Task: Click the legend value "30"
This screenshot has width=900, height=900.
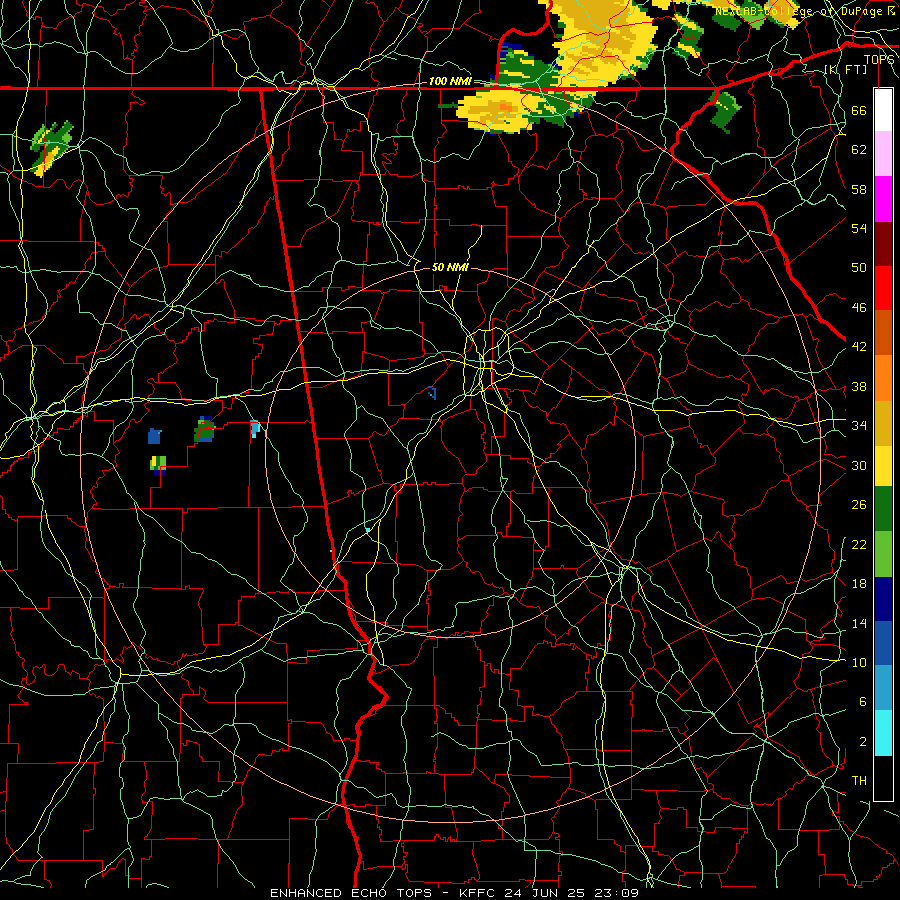Action: coord(859,465)
